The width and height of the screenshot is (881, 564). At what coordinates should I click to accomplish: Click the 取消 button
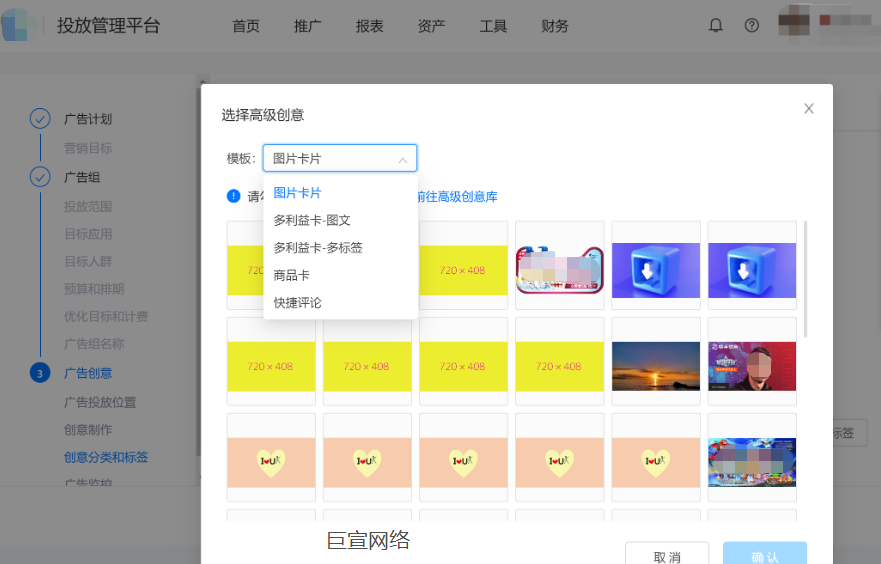click(x=667, y=555)
